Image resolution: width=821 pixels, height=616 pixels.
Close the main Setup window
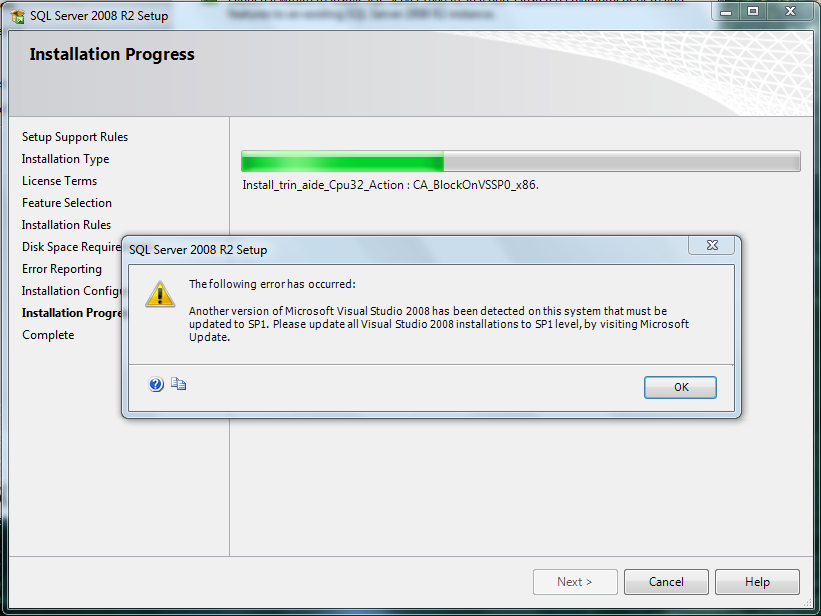pos(790,12)
